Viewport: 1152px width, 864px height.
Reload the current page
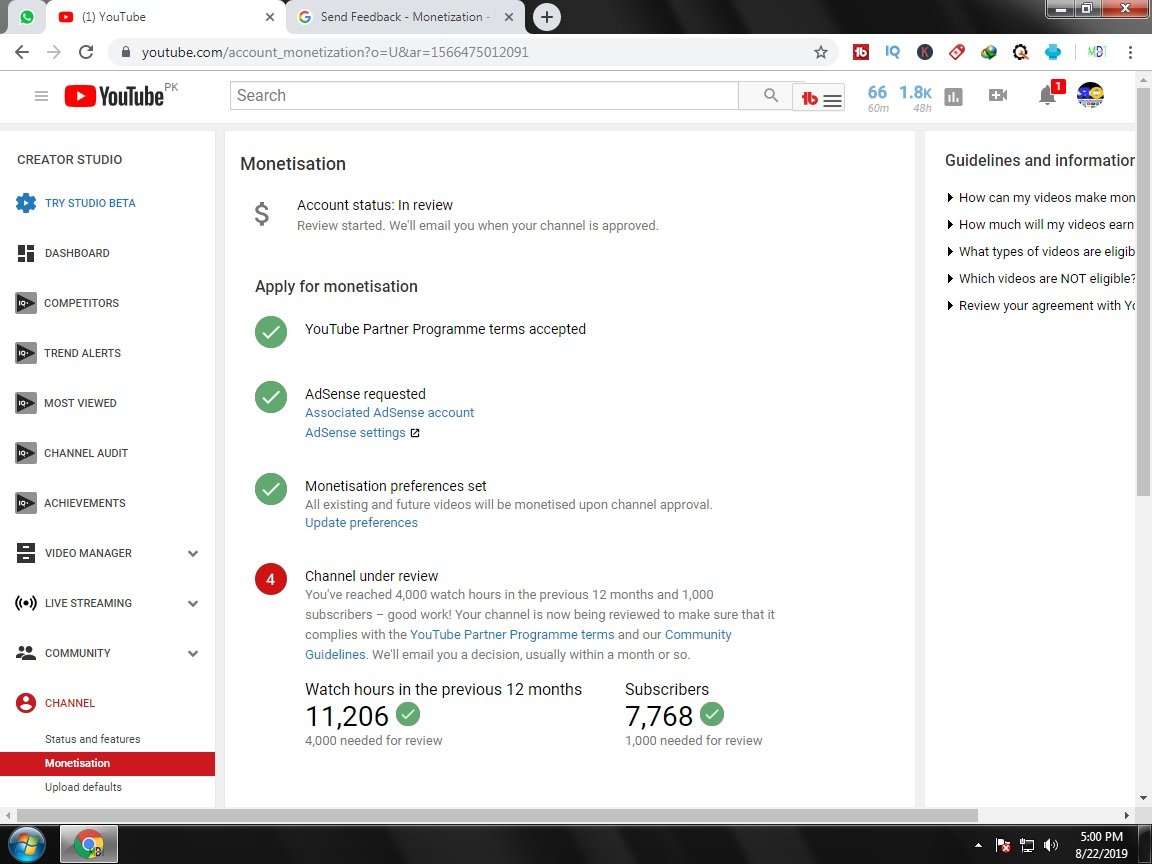(x=86, y=52)
